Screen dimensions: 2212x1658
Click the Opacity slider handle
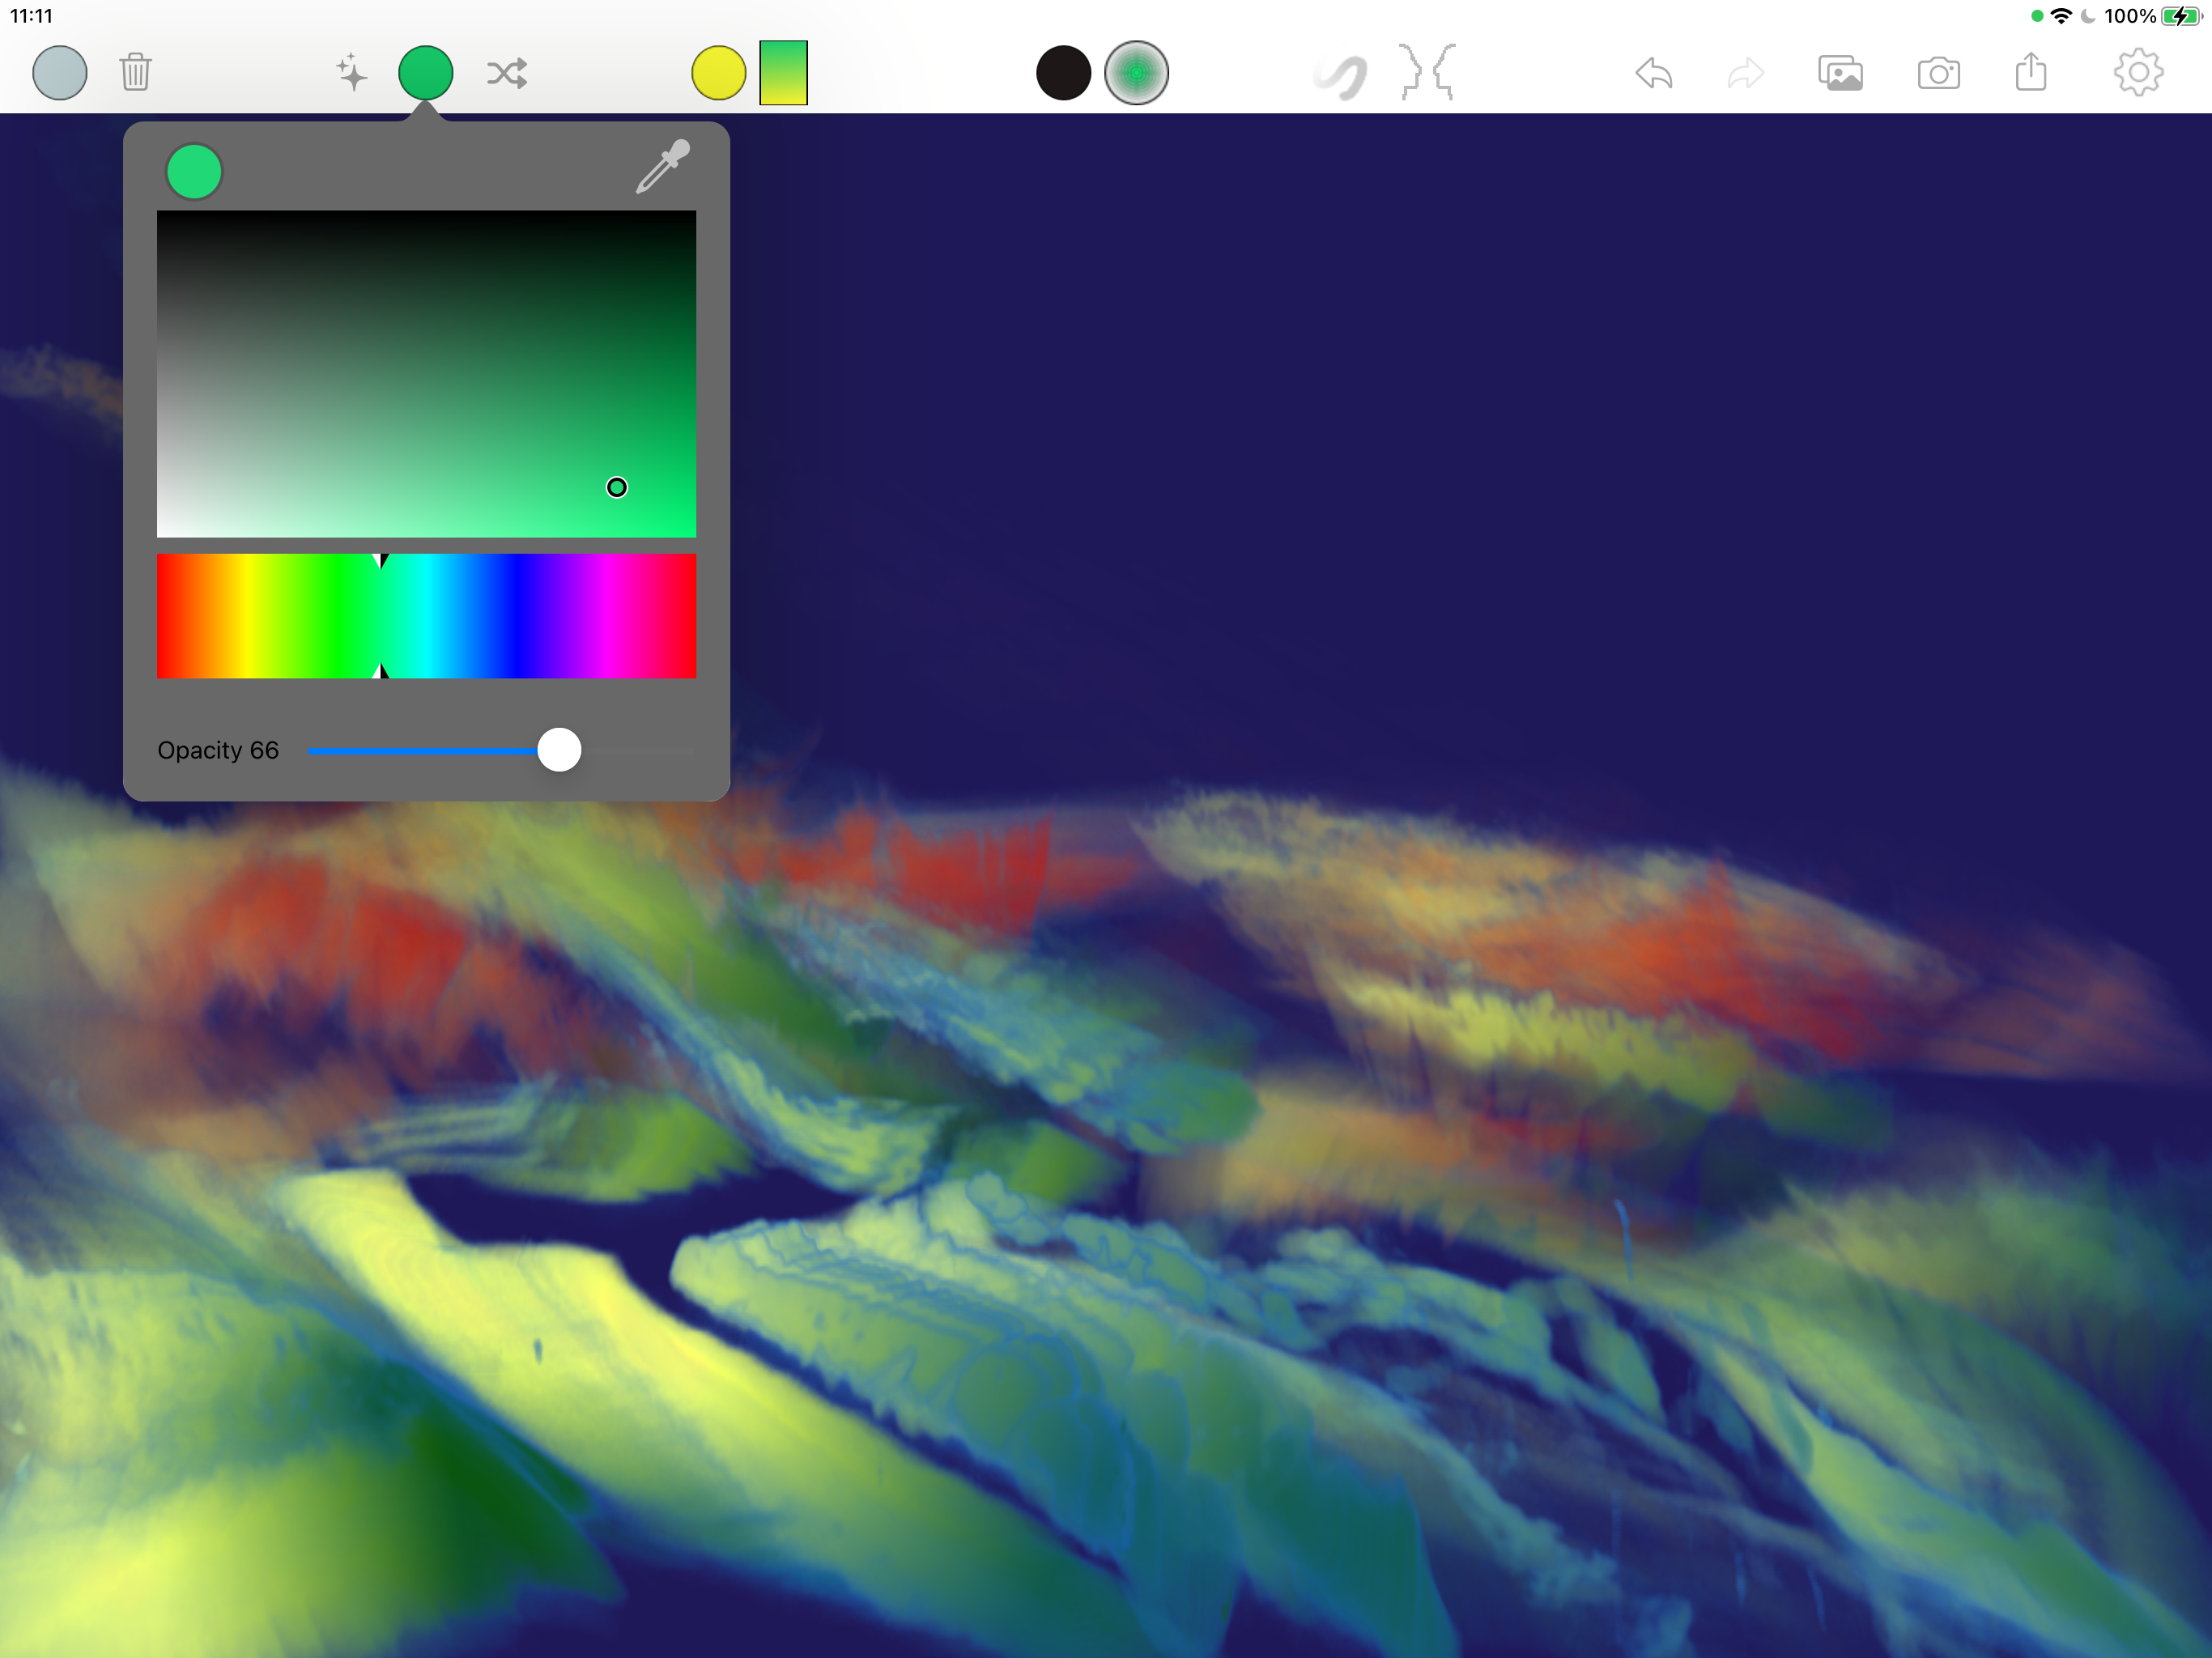click(559, 750)
